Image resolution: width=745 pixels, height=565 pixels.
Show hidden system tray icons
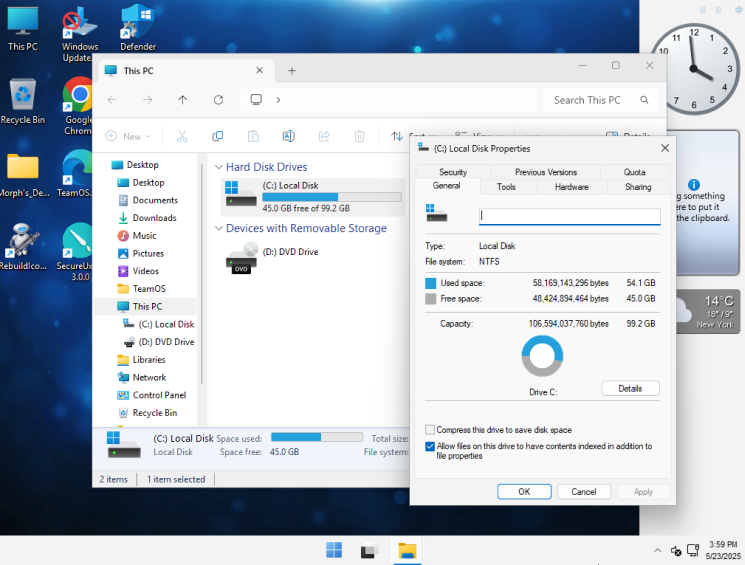point(658,550)
